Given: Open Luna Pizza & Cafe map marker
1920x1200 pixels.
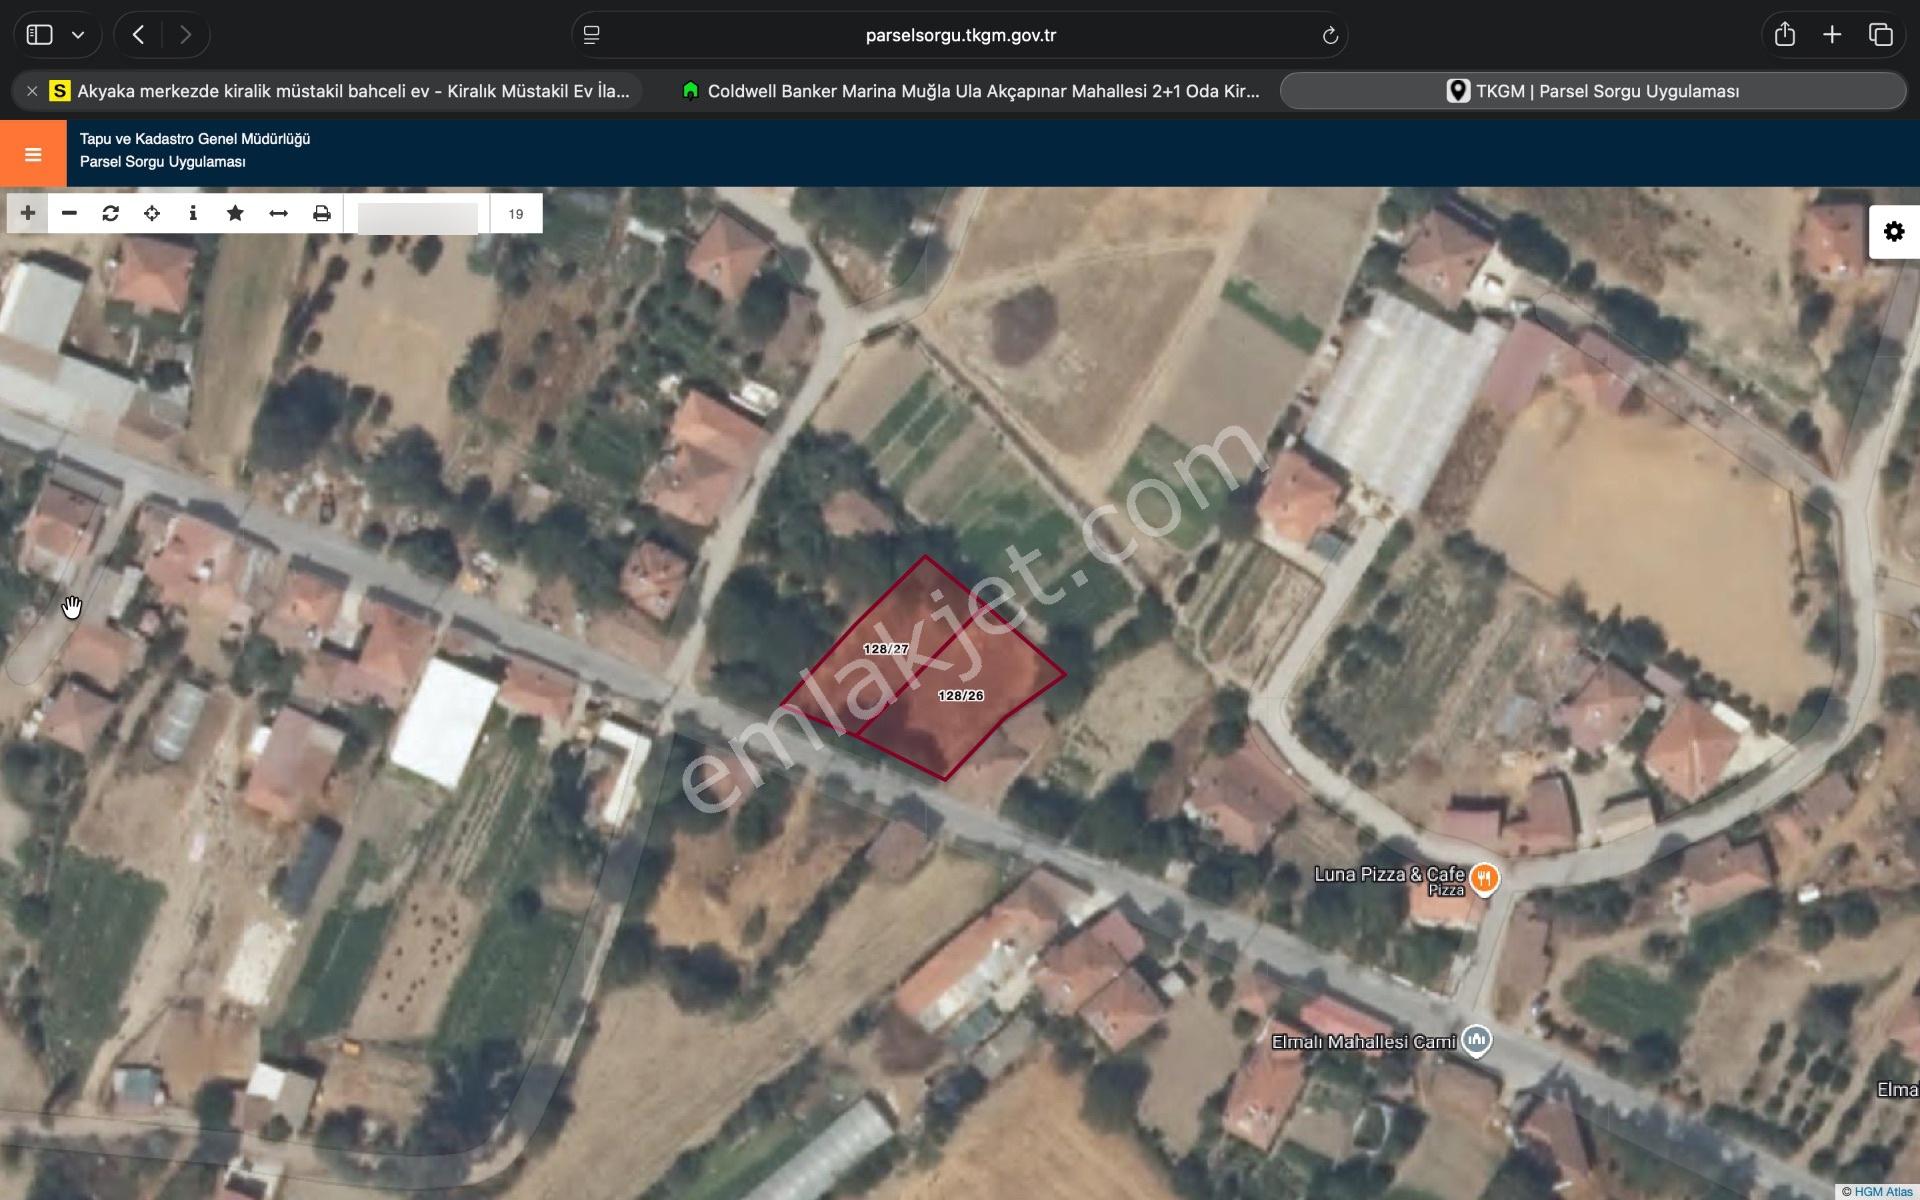Looking at the screenshot, I should pos(1485,879).
